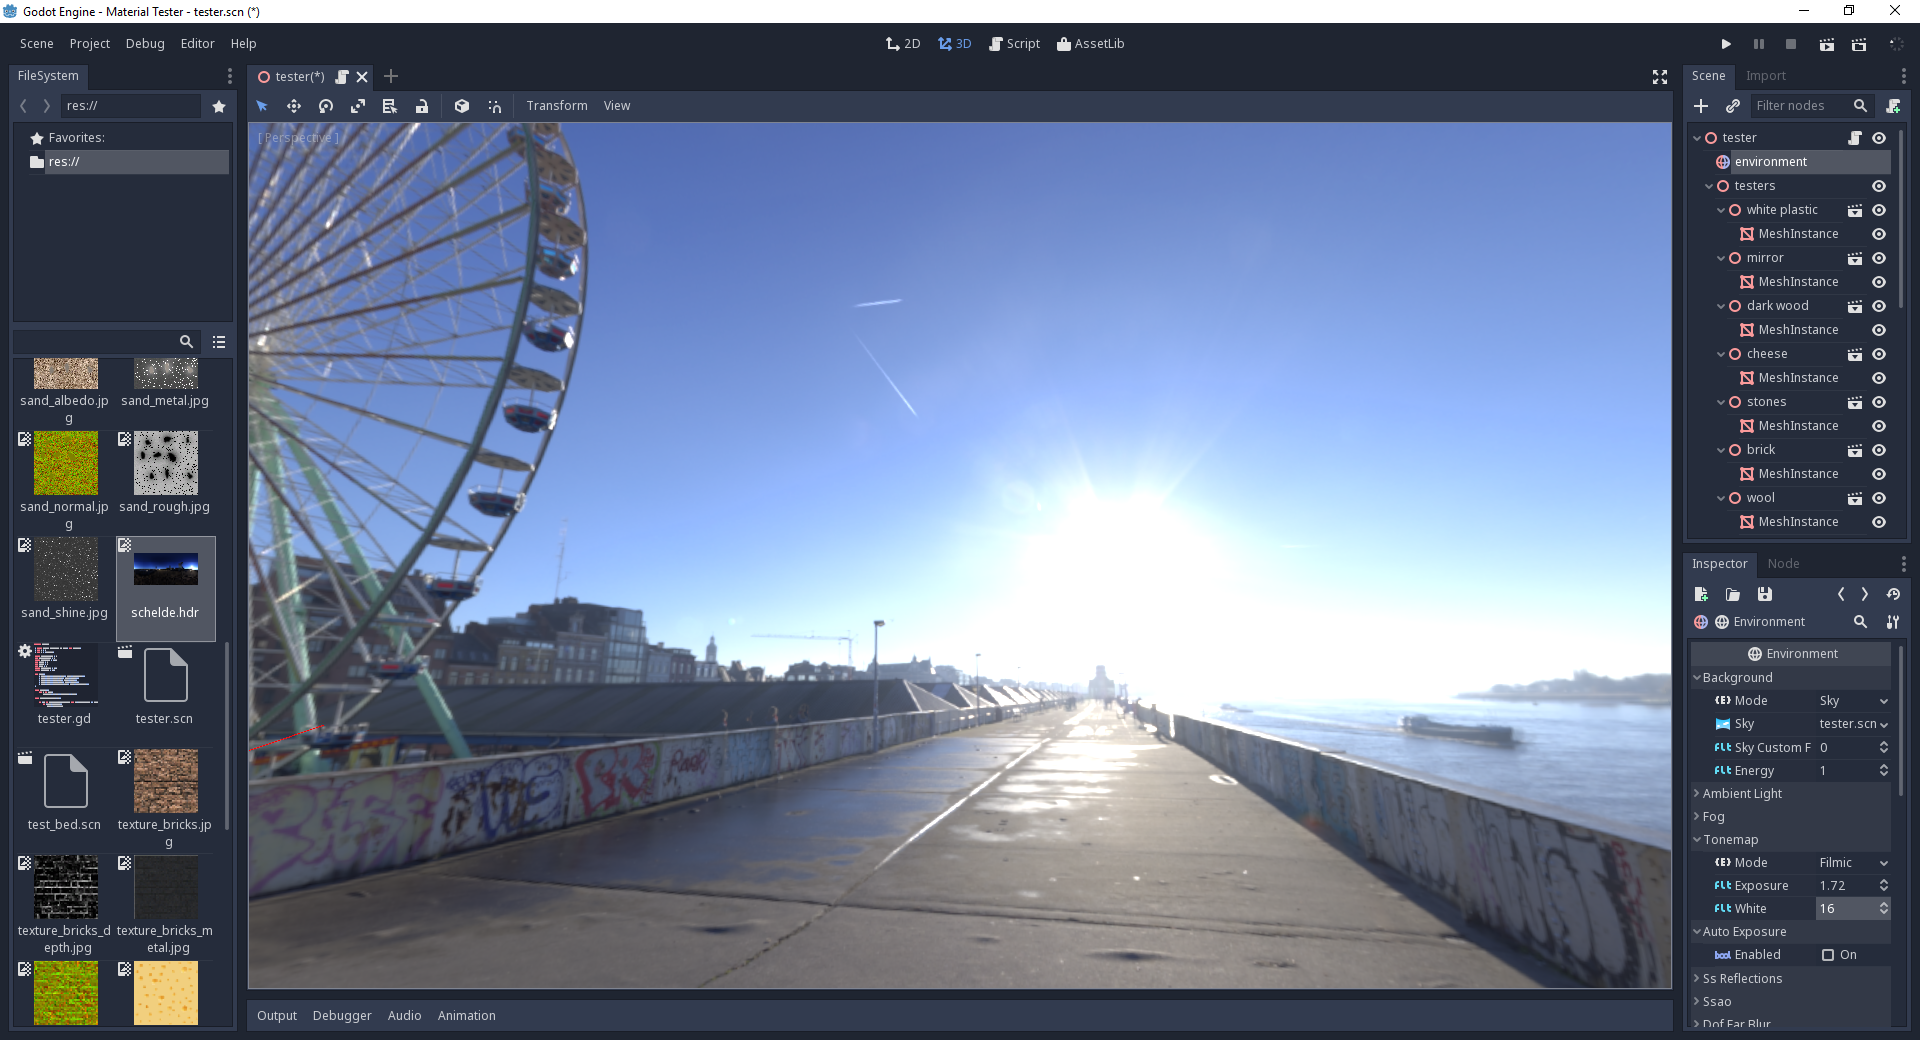Viewport: 1920px width, 1040px height.
Task: Collapse the dark wood node in the scene tree
Action: point(1721,306)
